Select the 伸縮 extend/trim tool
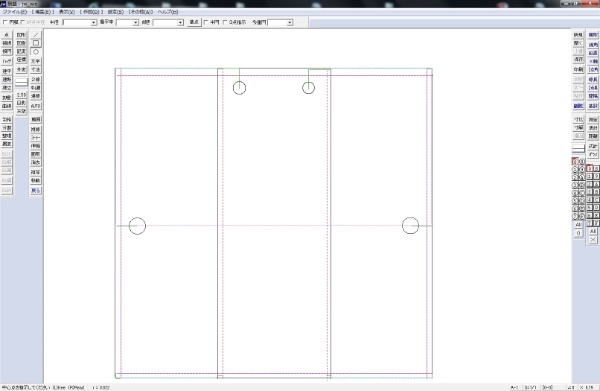The height and width of the screenshot is (391, 600). (36, 146)
